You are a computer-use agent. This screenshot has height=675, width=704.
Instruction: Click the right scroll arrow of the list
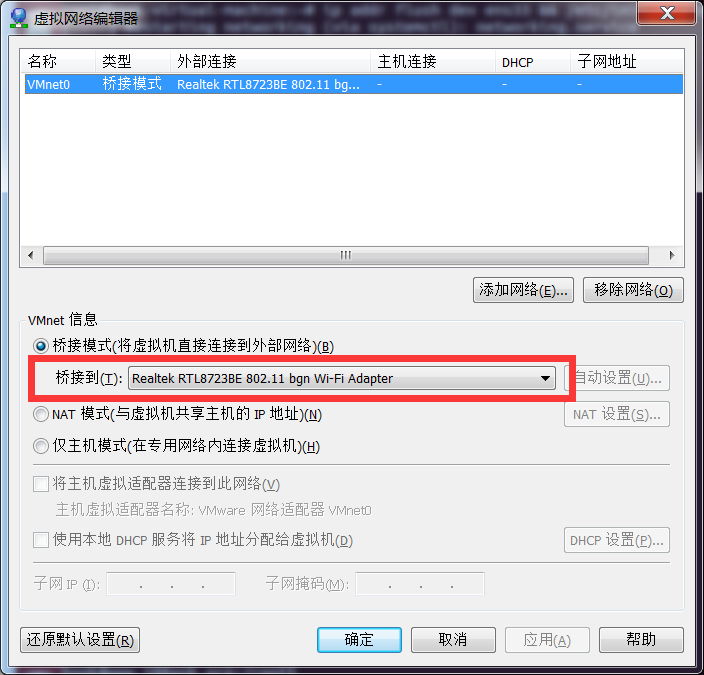pos(672,256)
